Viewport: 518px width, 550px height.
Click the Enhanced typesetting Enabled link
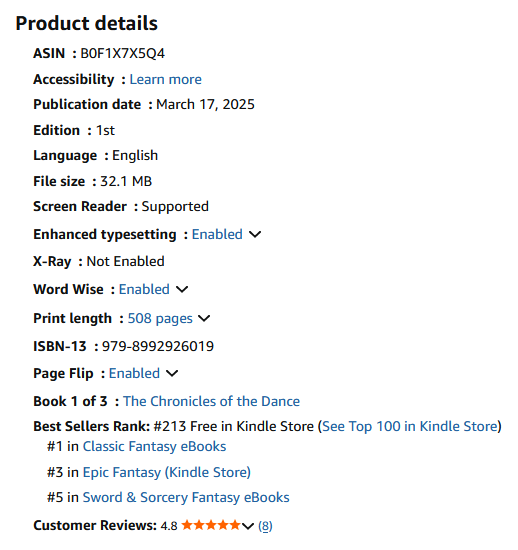pyautogui.click(x=217, y=234)
